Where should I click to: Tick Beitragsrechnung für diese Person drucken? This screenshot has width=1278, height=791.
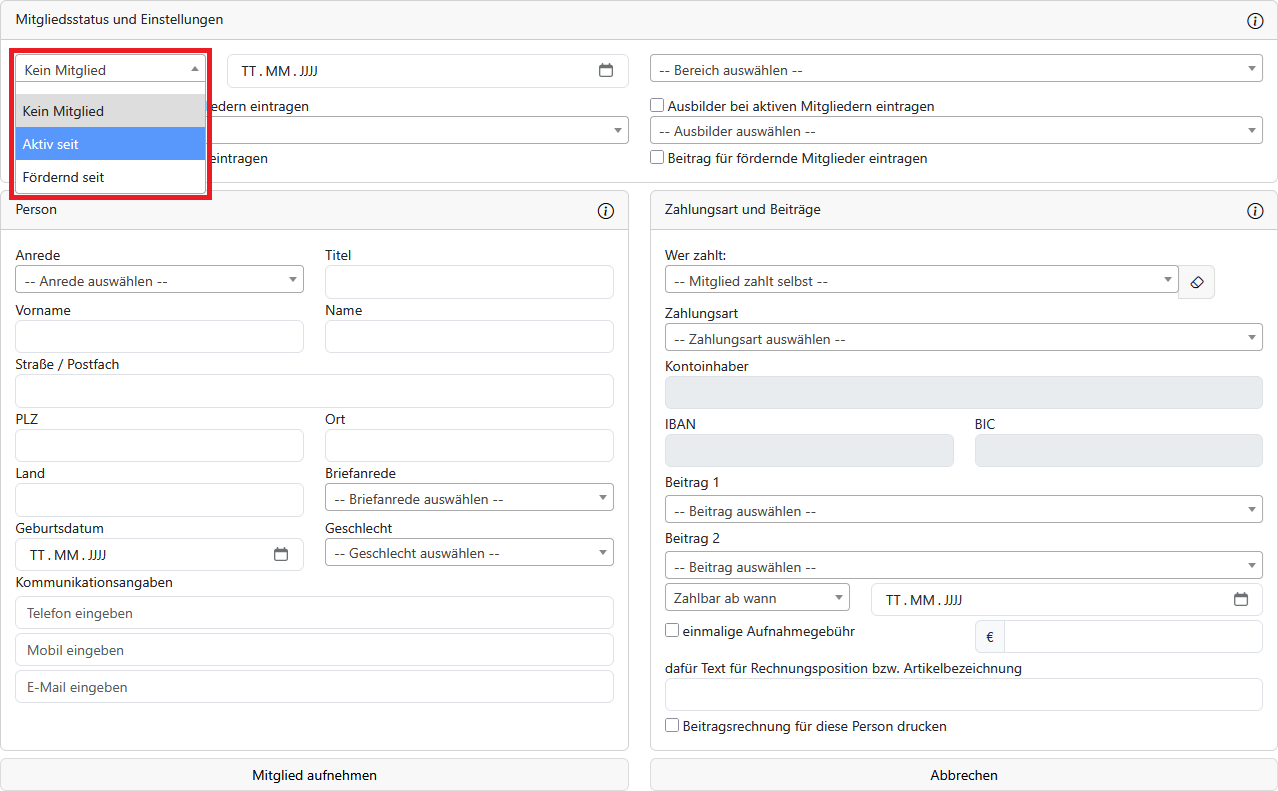tap(672, 725)
